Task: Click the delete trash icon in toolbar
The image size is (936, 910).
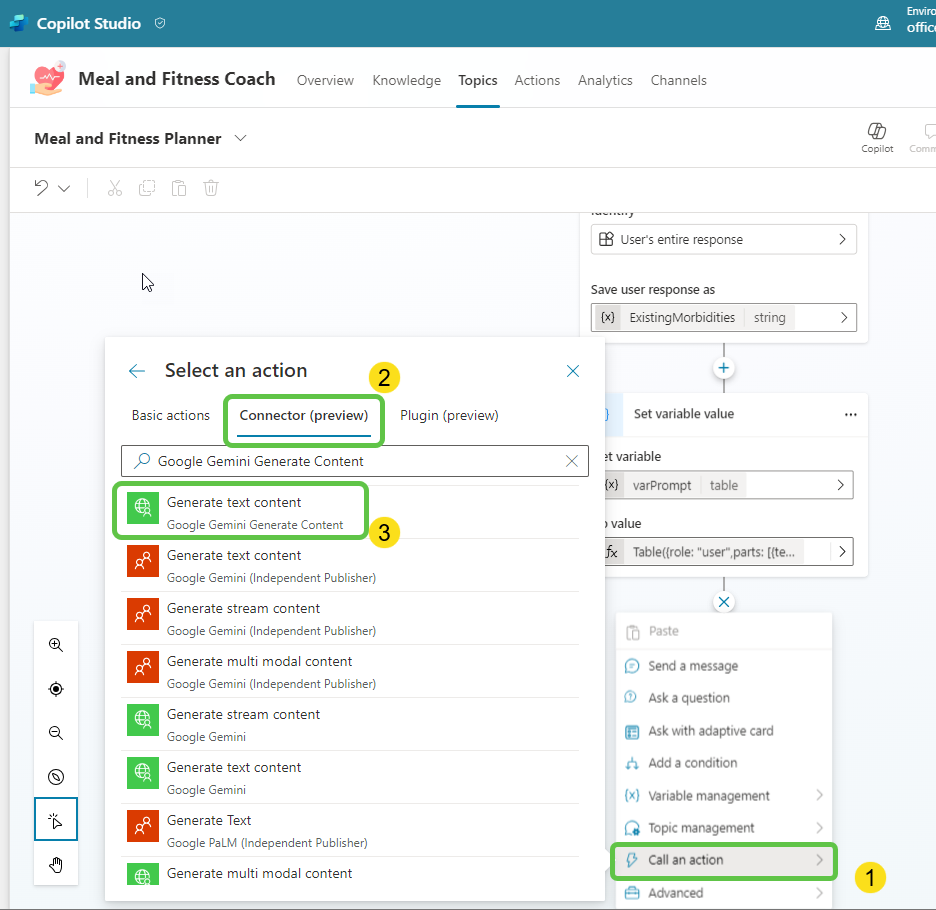Action: click(211, 188)
